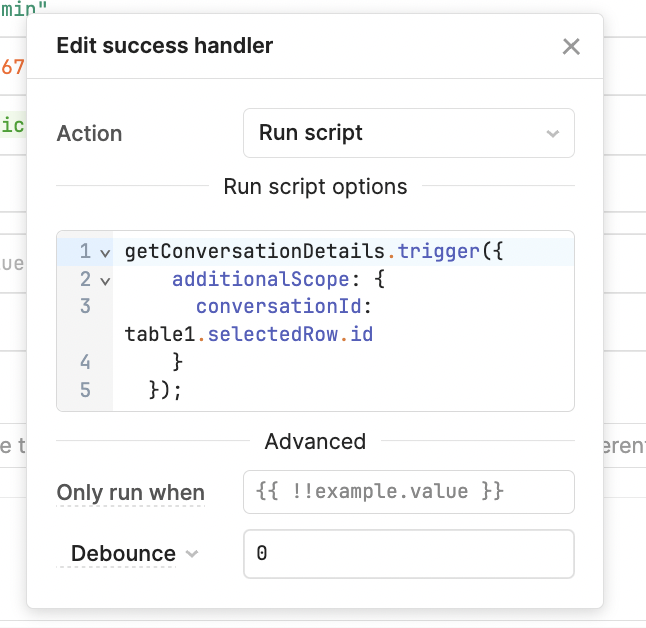Click the Run script options section heading

[315, 187]
